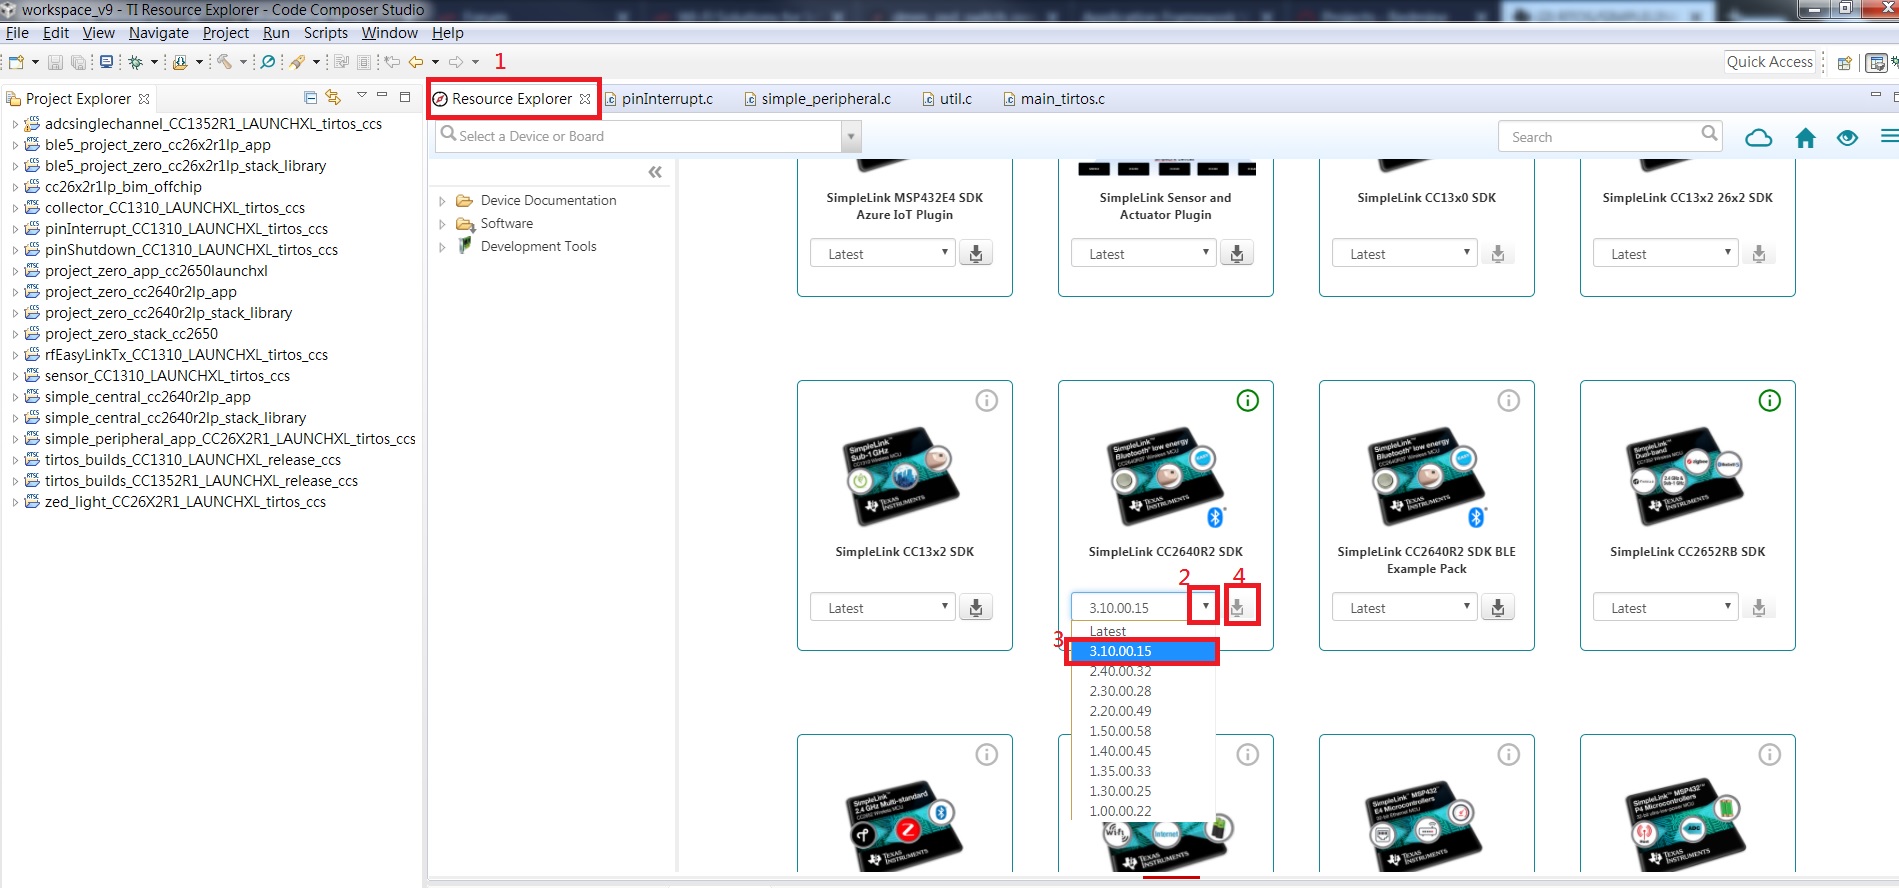Click the Flash toolbar icon

coord(180,62)
